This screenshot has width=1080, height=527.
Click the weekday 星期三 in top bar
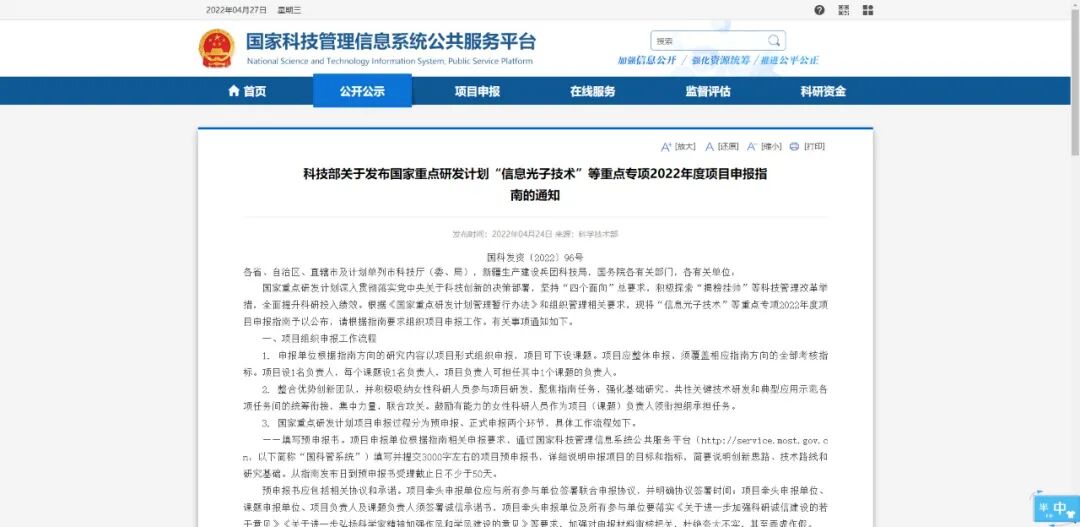click(x=289, y=10)
